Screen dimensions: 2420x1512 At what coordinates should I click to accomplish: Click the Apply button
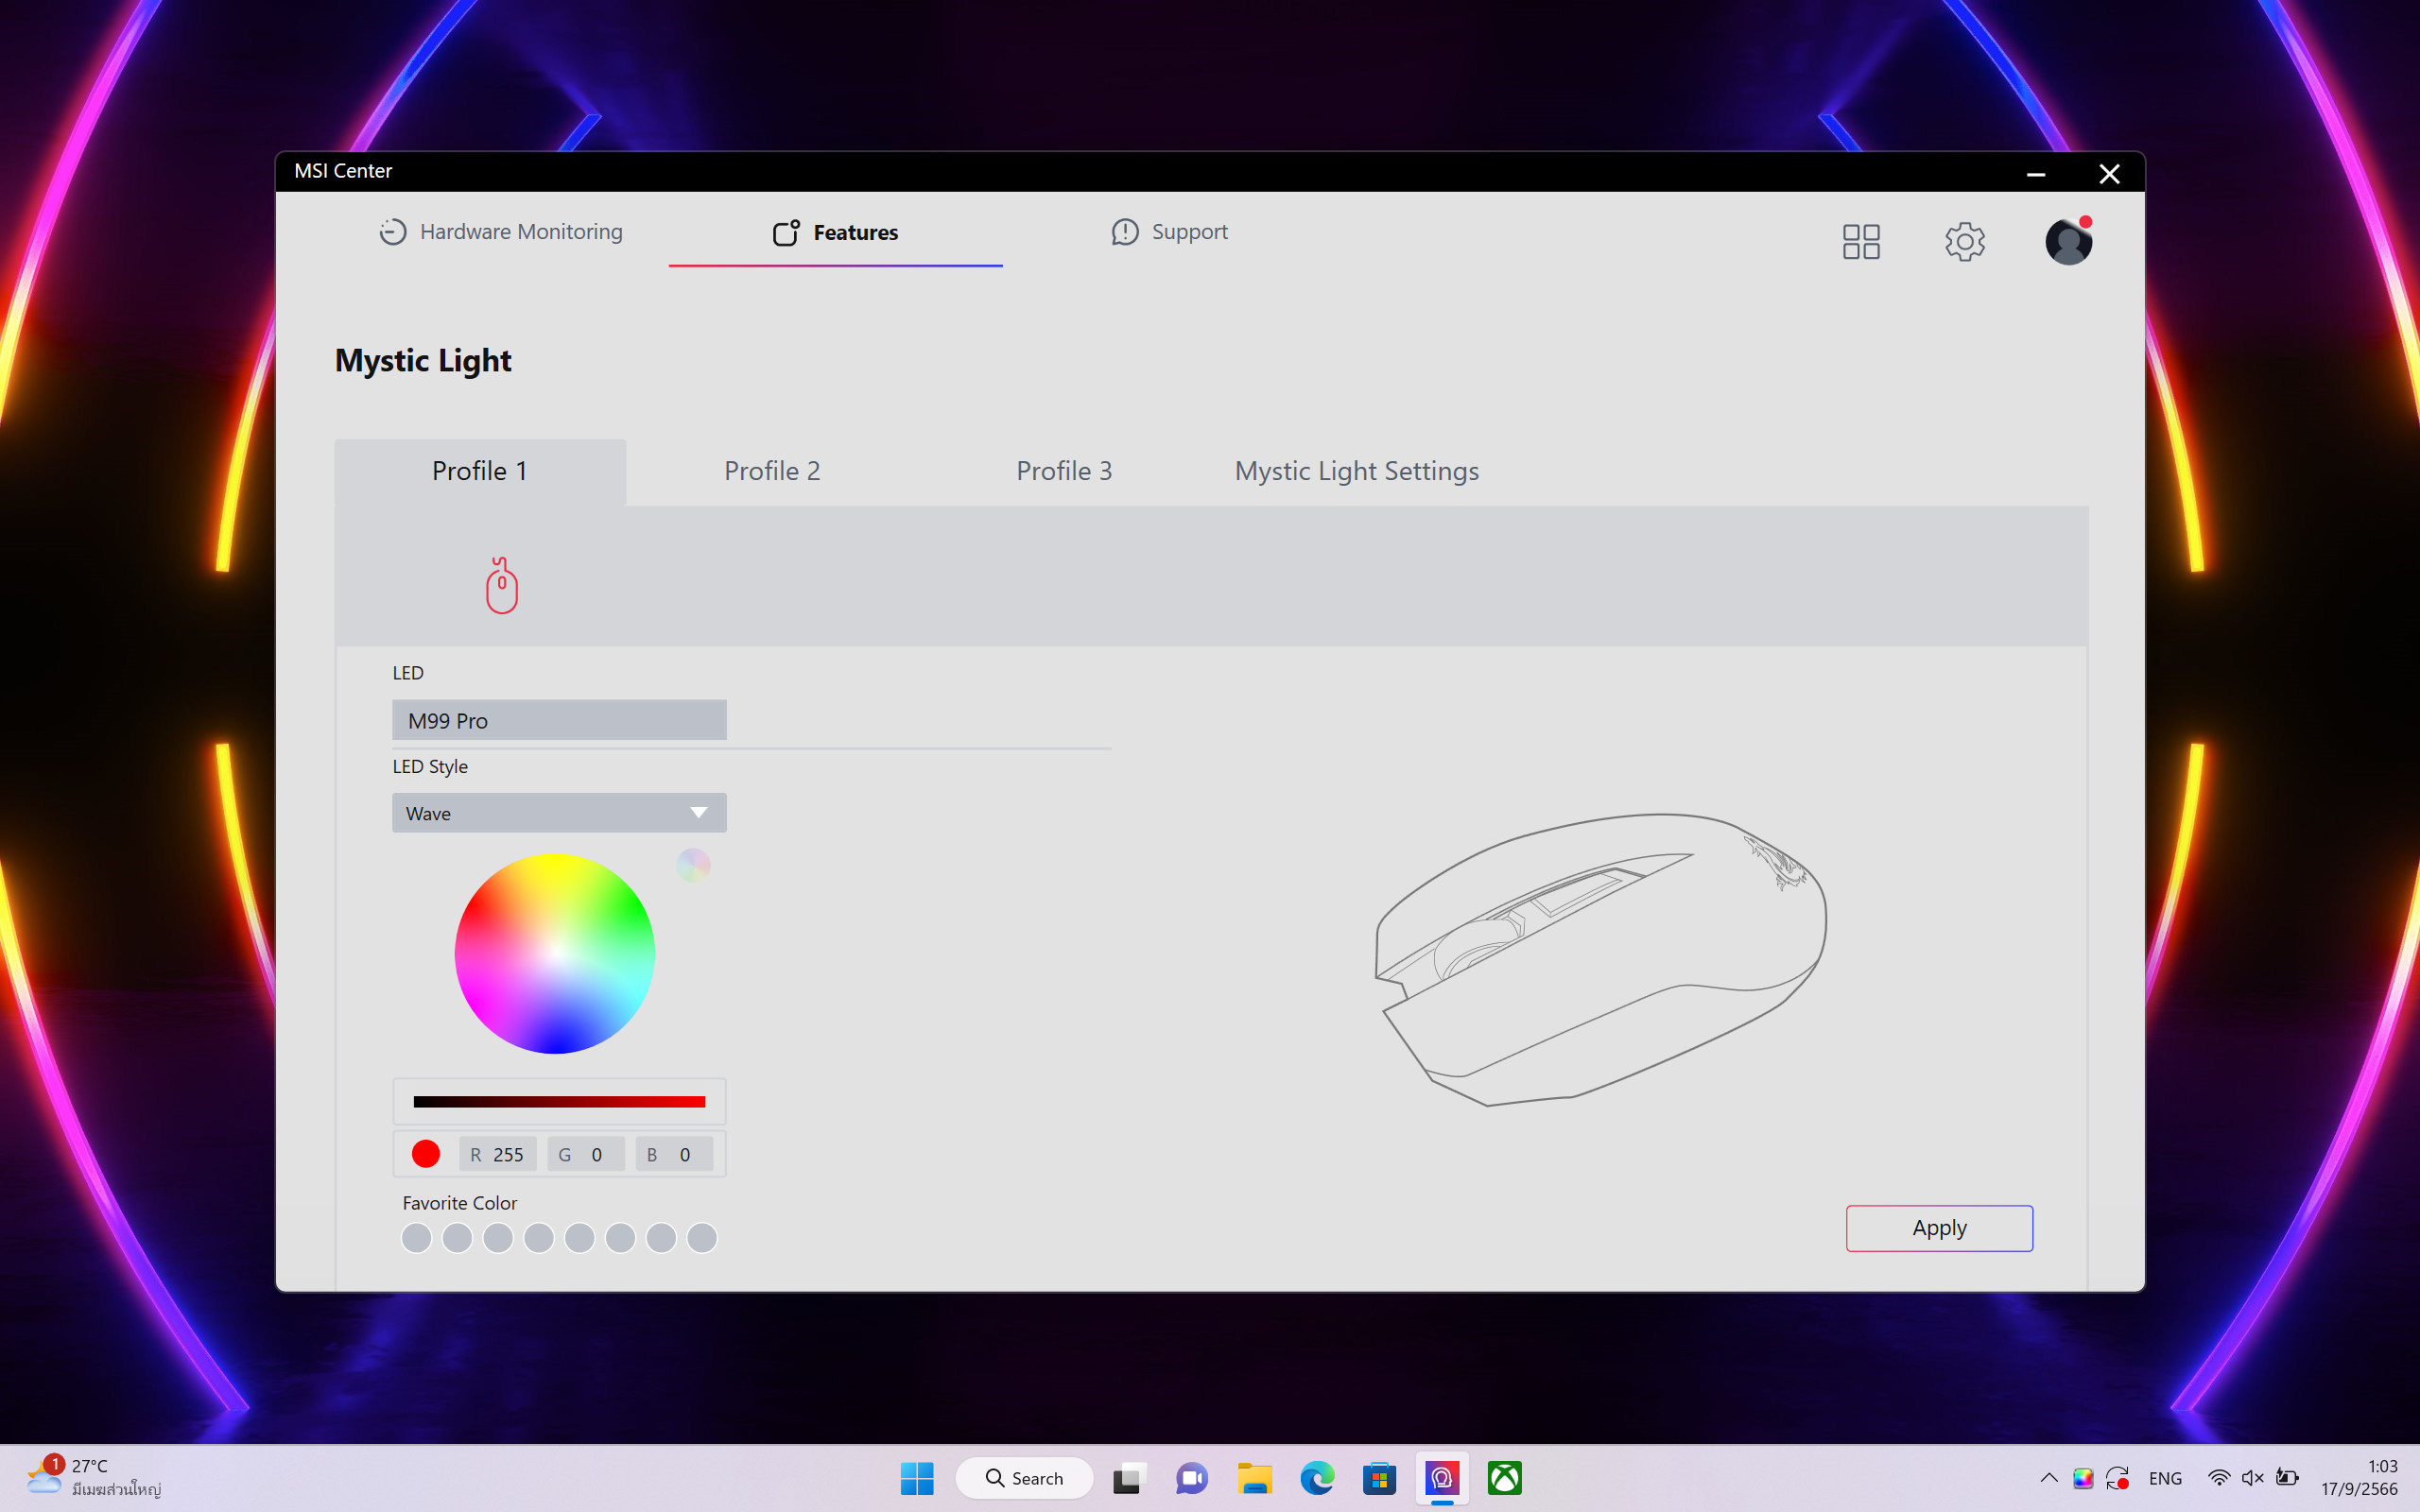(1939, 1228)
